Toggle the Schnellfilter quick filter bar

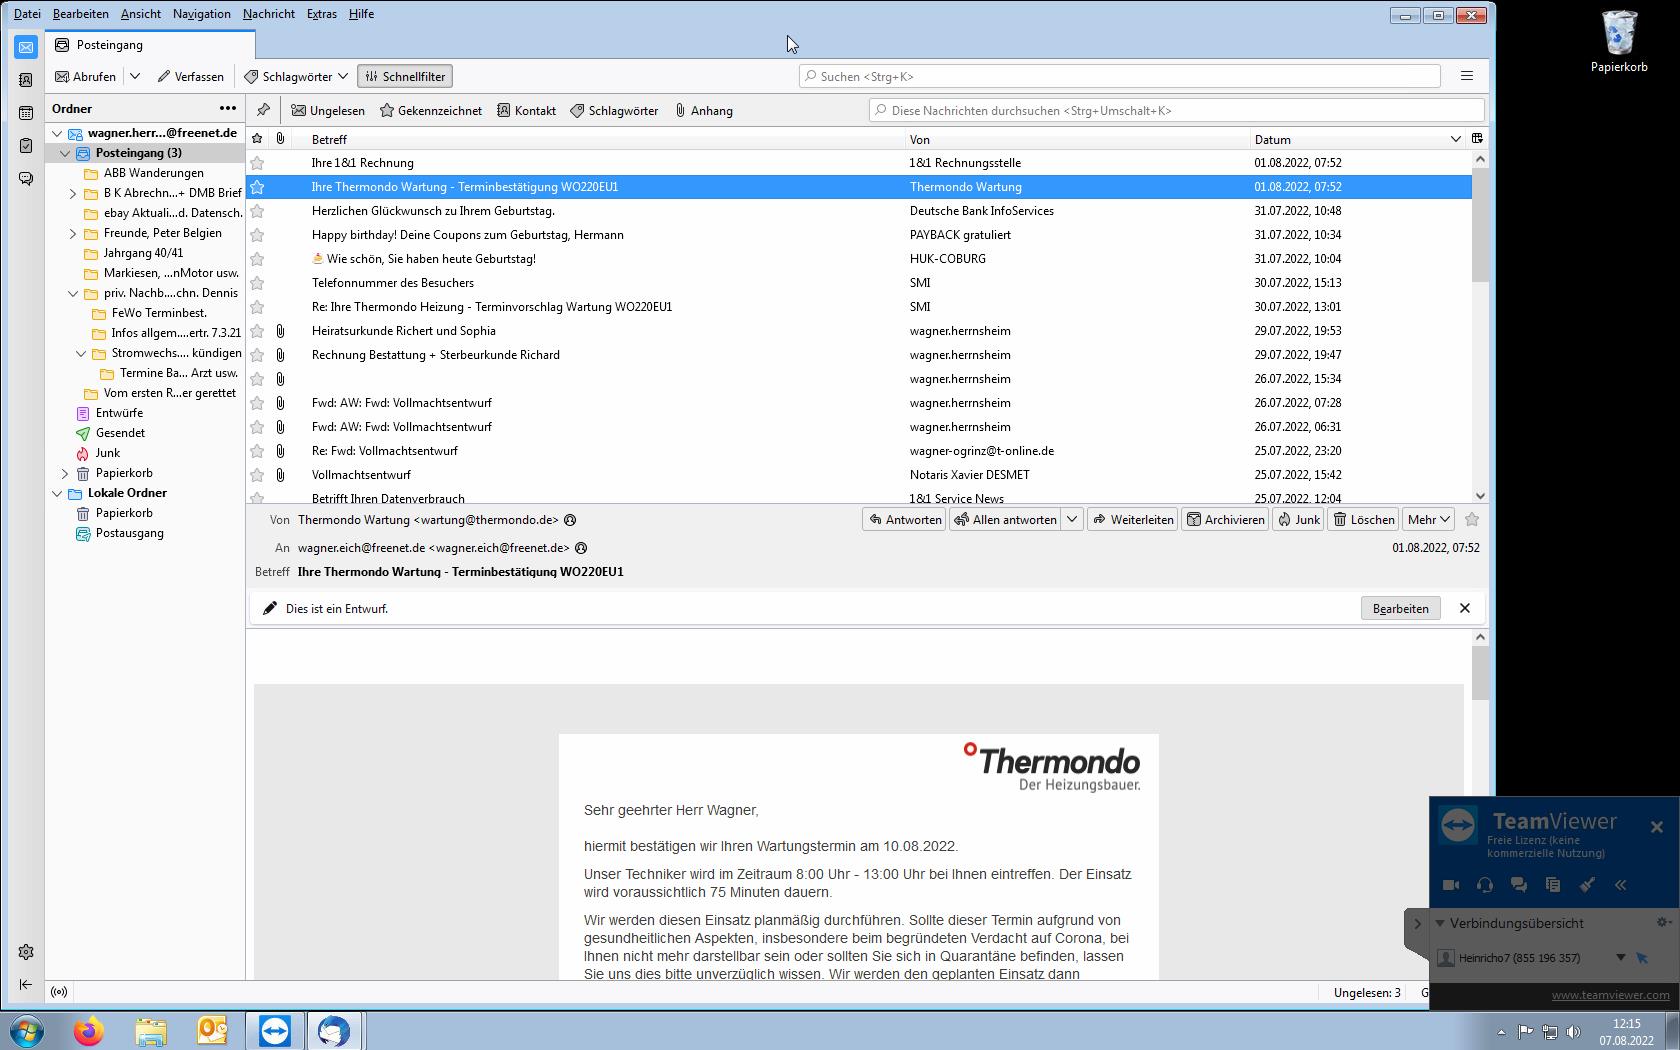[x=405, y=76]
